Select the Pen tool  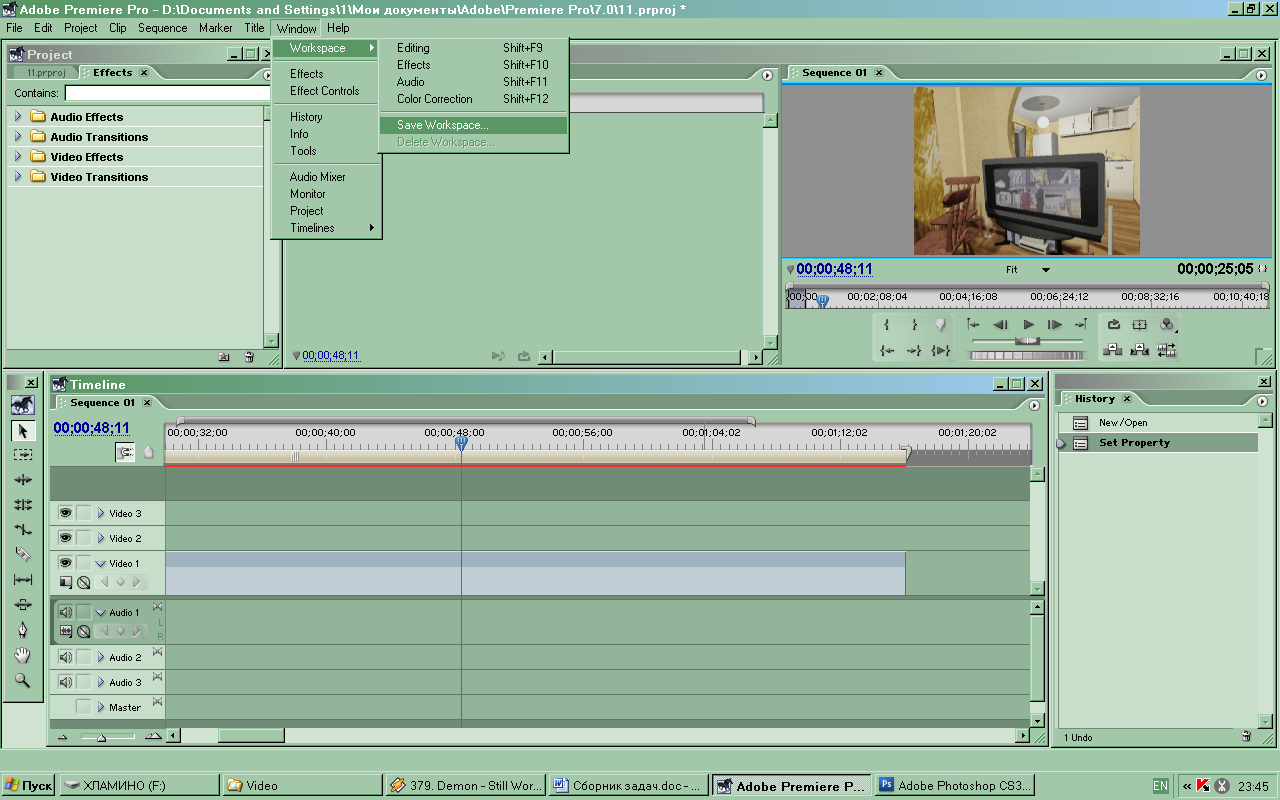coord(22,630)
